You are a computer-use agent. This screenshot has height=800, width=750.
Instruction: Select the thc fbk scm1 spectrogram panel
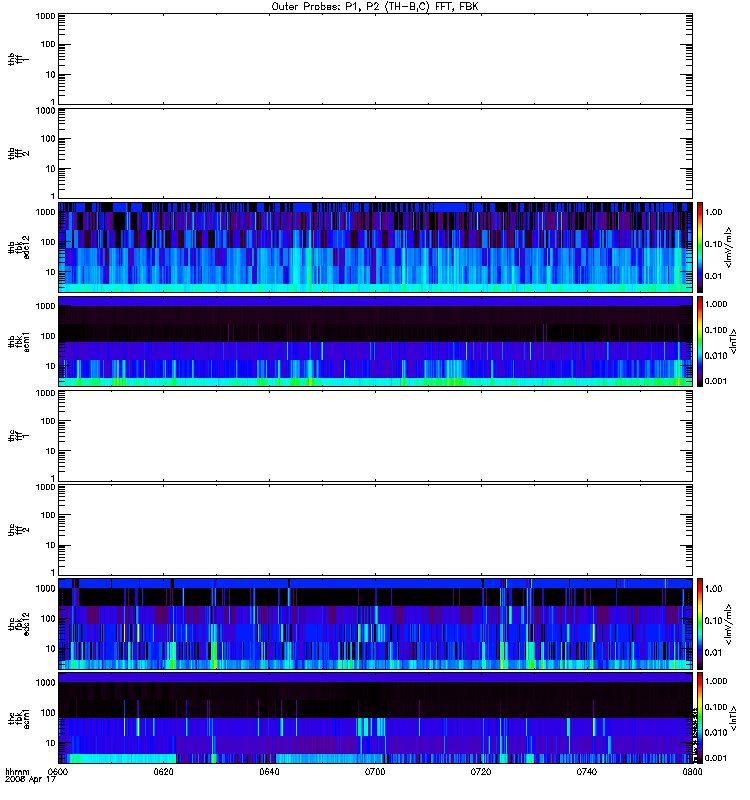375,718
